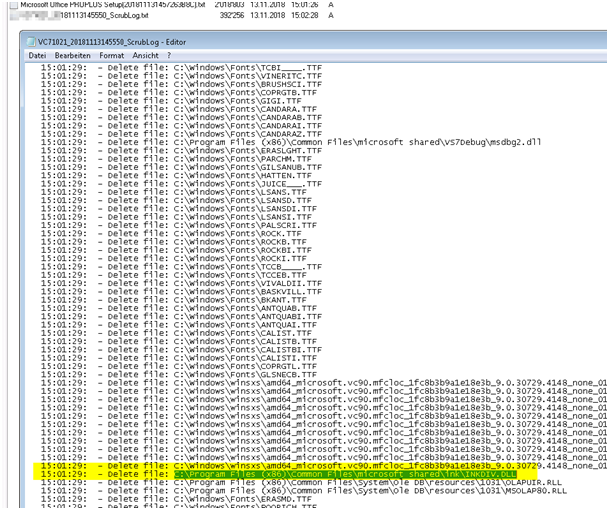Image resolution: width=609 pixels, height=510 pixels.
Task: Click the line deleting PARCHM.TTF
Action: tap(176, 159)
